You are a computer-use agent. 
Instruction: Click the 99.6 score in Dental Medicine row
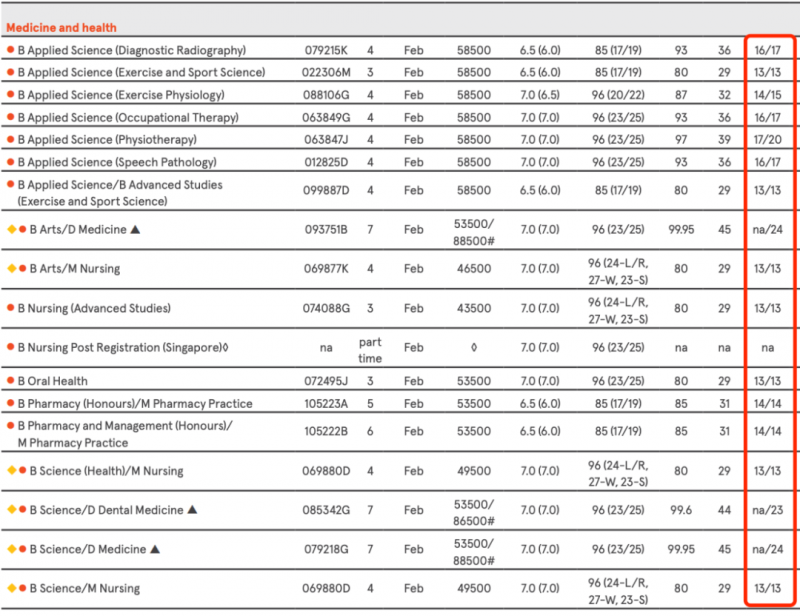click(681, 510)
